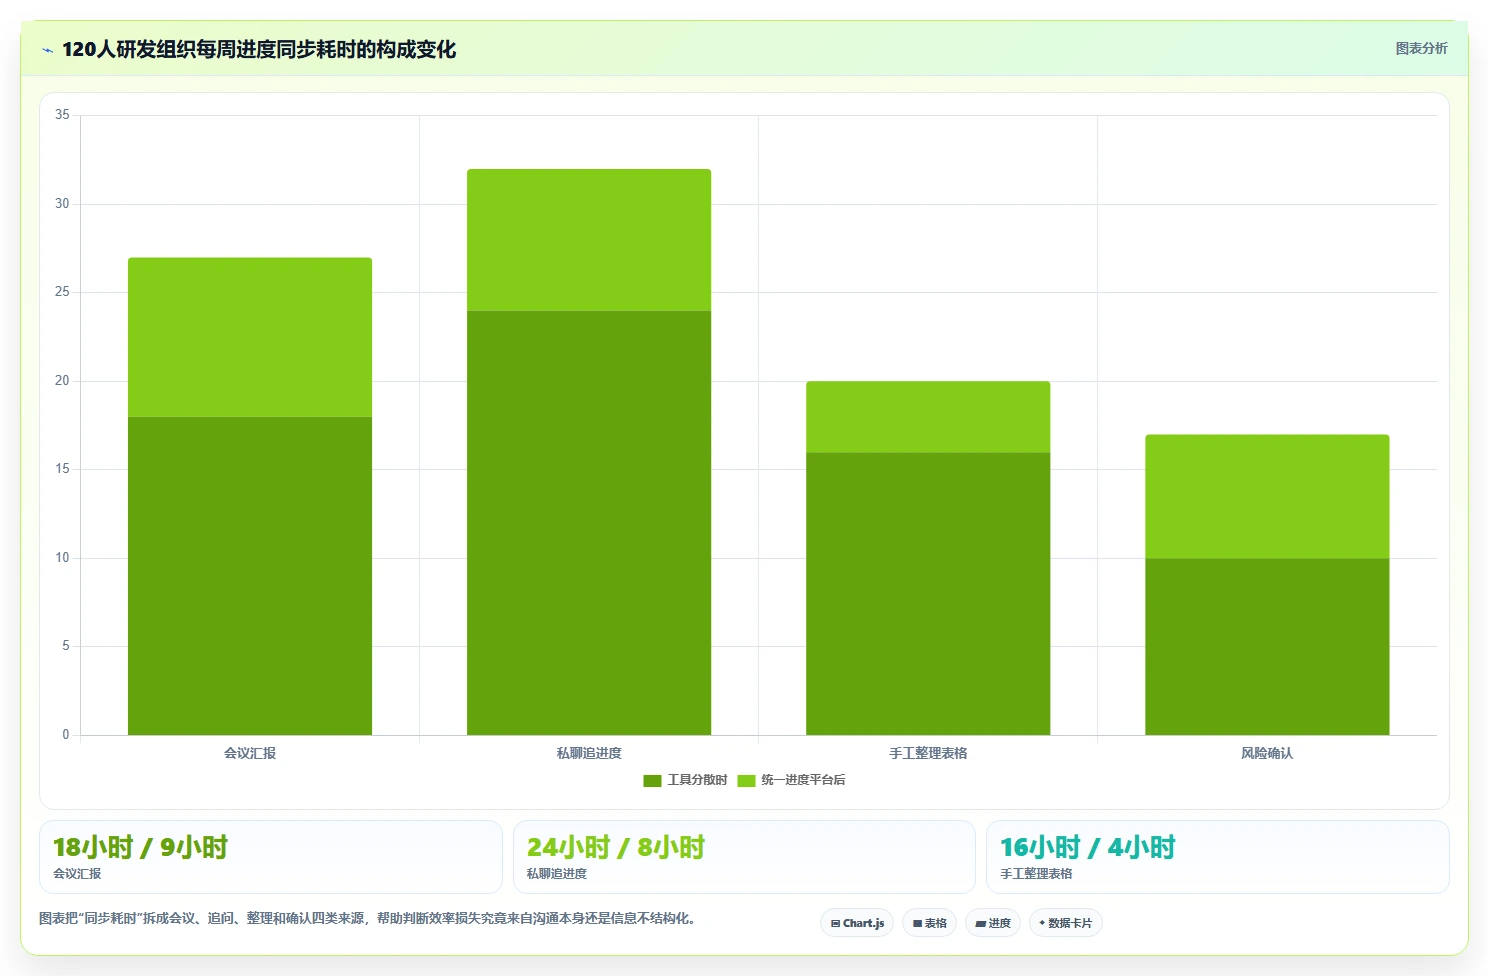Click the y-axis tick label 15
The width and height of the screenshot is (1489, 976).
(x=62, y=469)
